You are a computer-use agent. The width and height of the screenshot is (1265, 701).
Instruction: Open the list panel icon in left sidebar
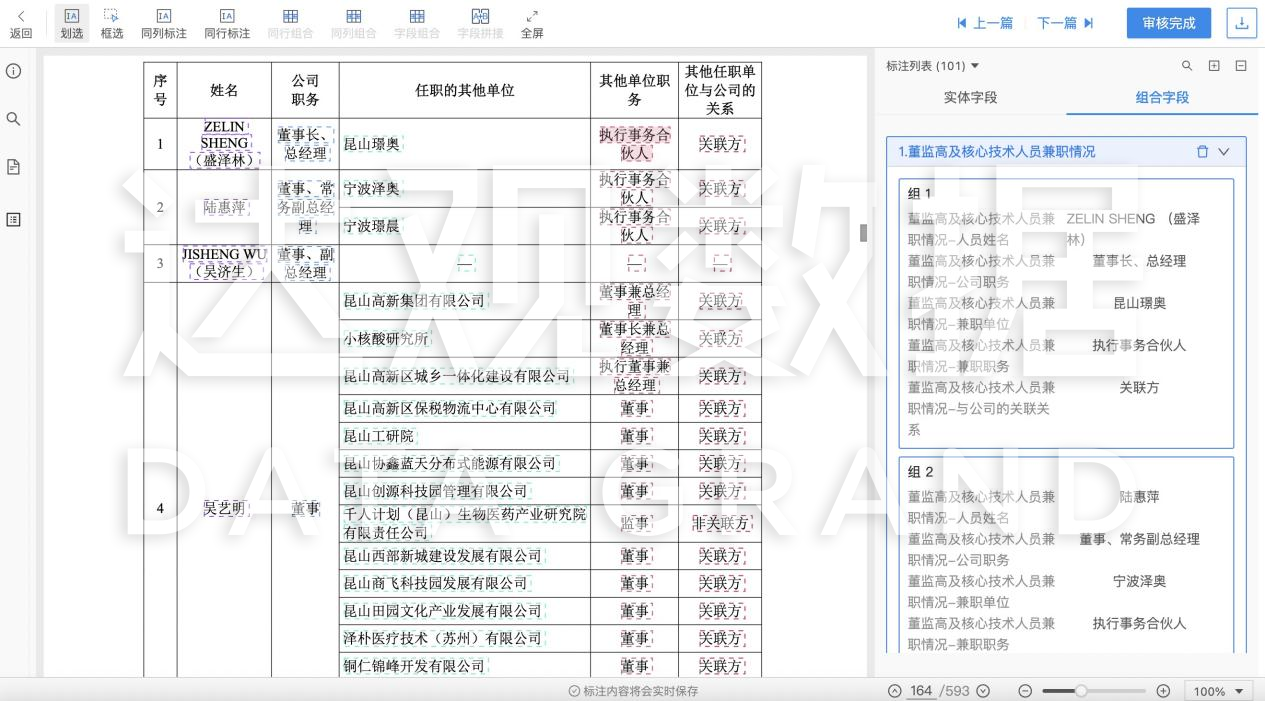(x=14, y=219)
